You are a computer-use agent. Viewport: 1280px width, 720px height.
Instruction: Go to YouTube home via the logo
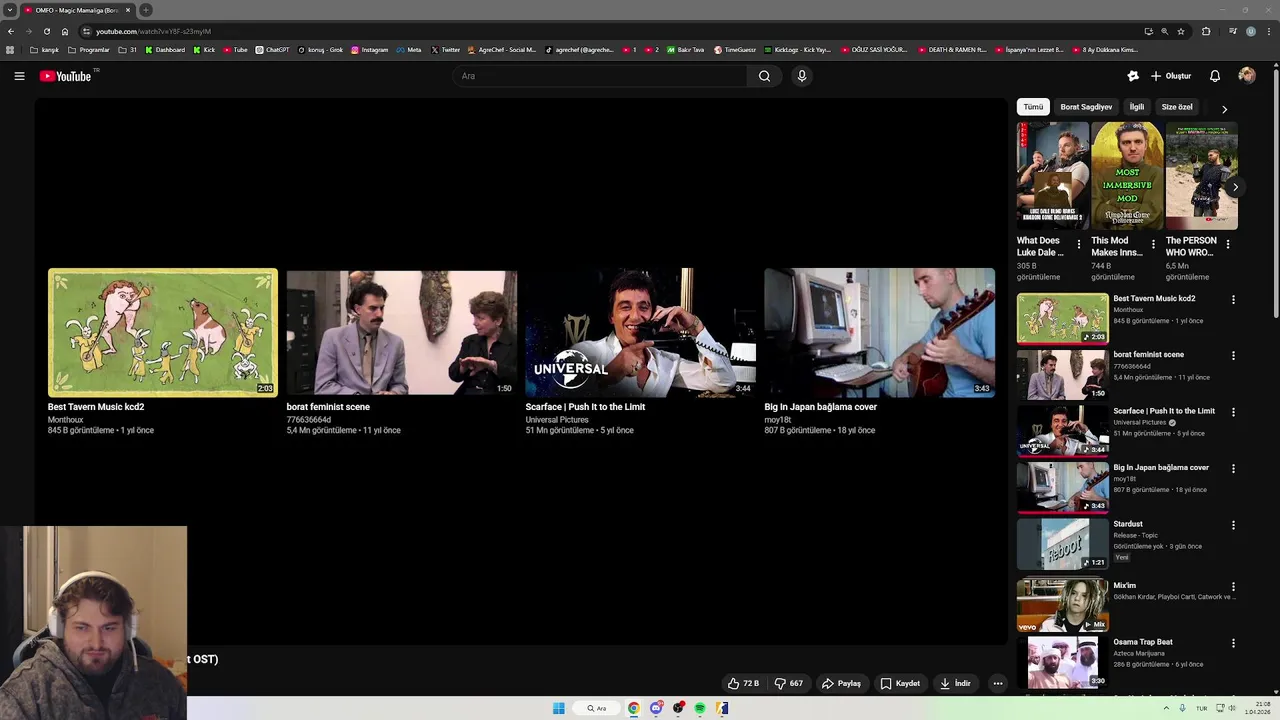click(66, 76)
